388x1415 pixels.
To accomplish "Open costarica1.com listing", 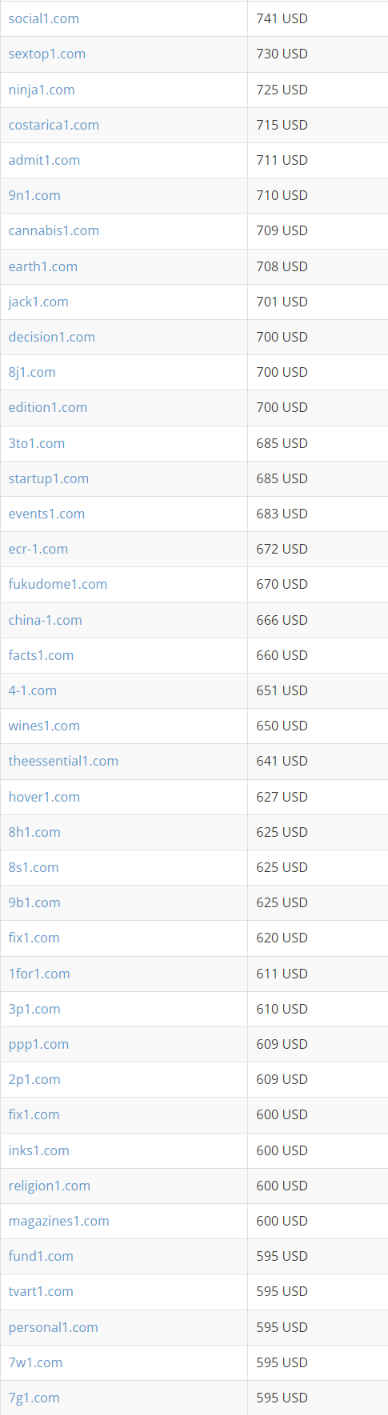I will pyautogui.click(x=54, y=125).
